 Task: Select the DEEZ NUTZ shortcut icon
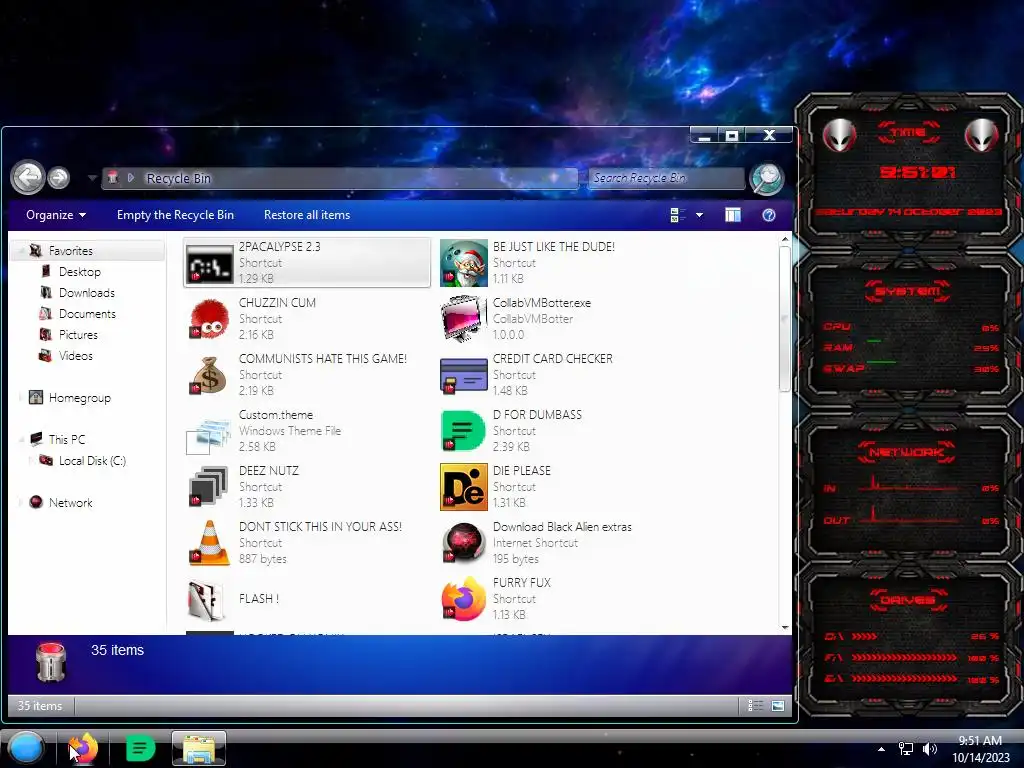coord(209,487)
